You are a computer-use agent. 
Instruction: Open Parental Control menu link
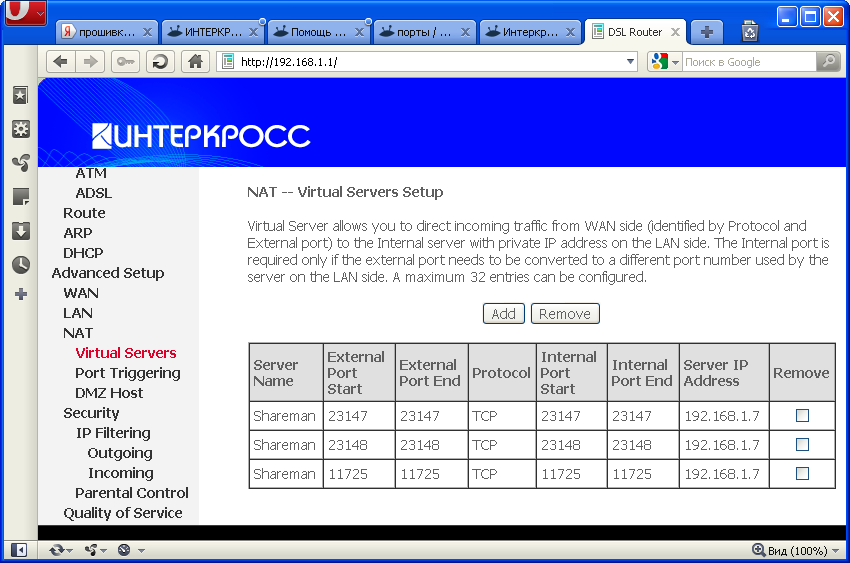point(132,493)
